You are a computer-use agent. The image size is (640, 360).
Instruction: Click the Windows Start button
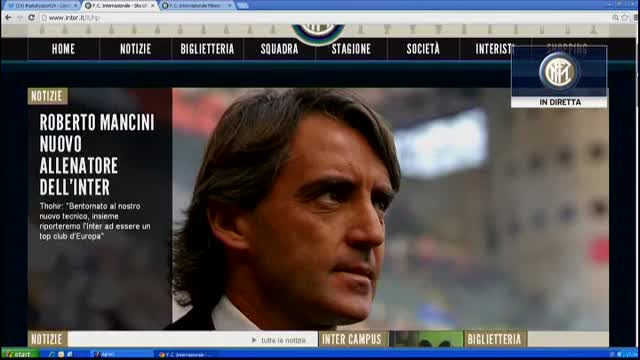[20, 354]
